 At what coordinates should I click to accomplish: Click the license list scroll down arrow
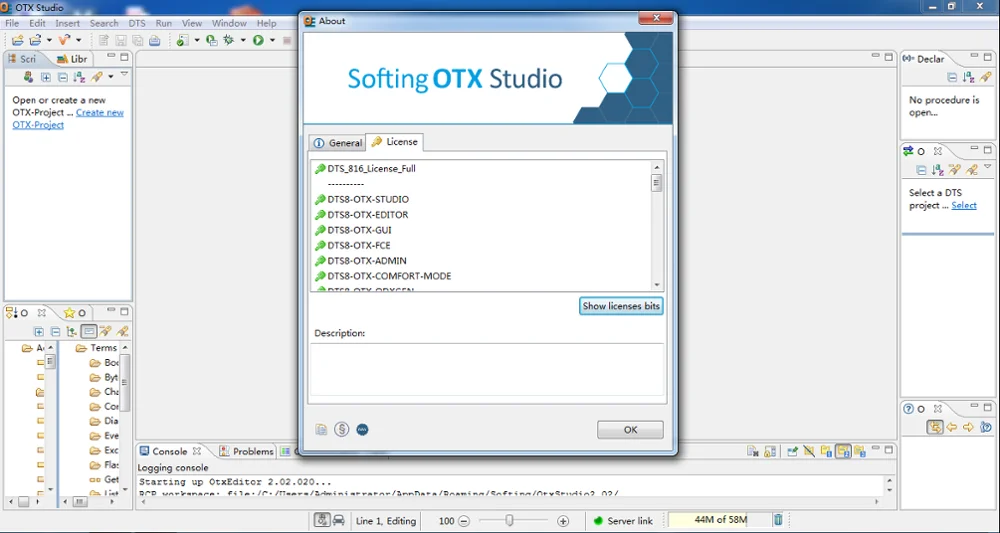click(x=657, y=285)
